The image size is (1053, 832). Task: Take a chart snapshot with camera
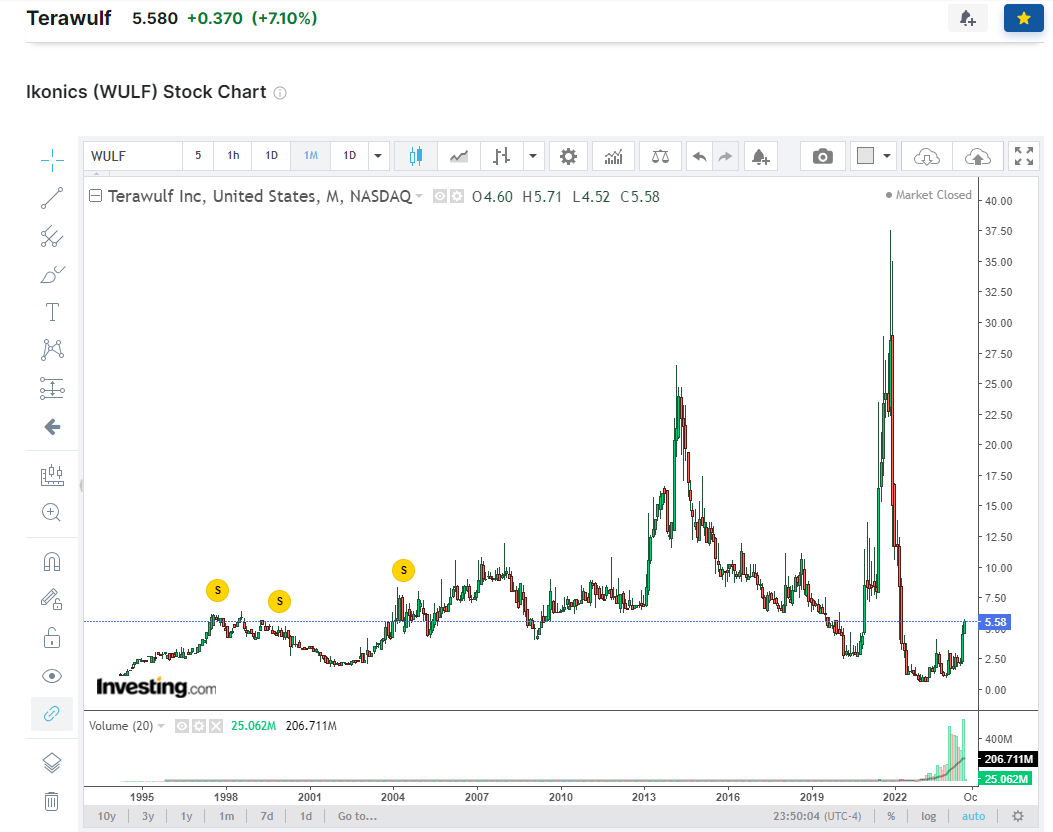823,156
